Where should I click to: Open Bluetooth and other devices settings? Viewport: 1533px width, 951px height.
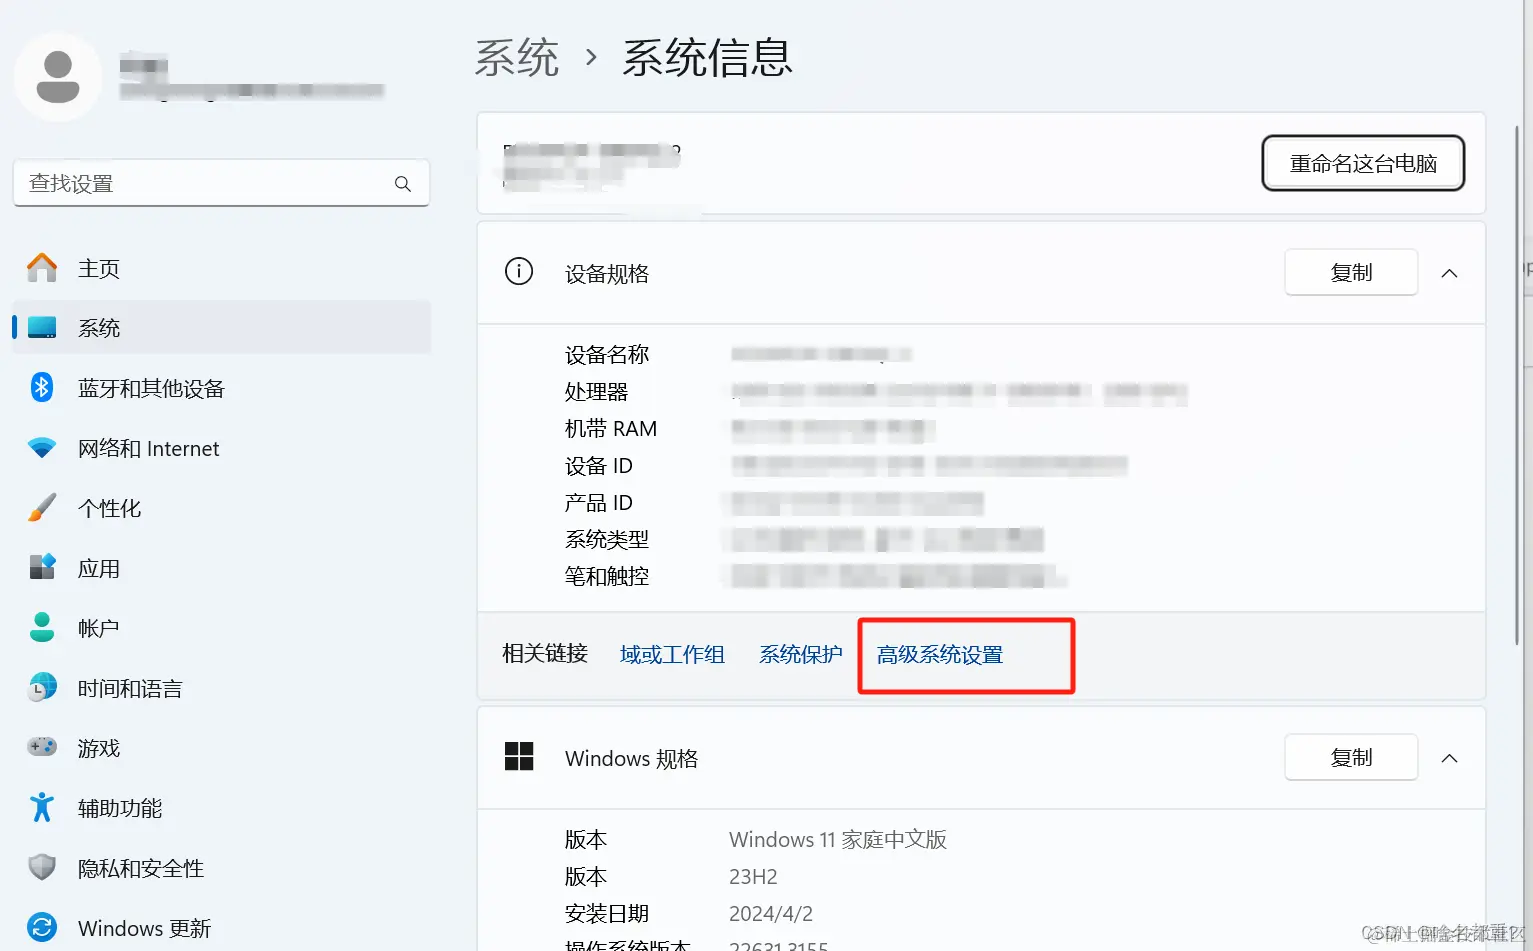(150, 388)
